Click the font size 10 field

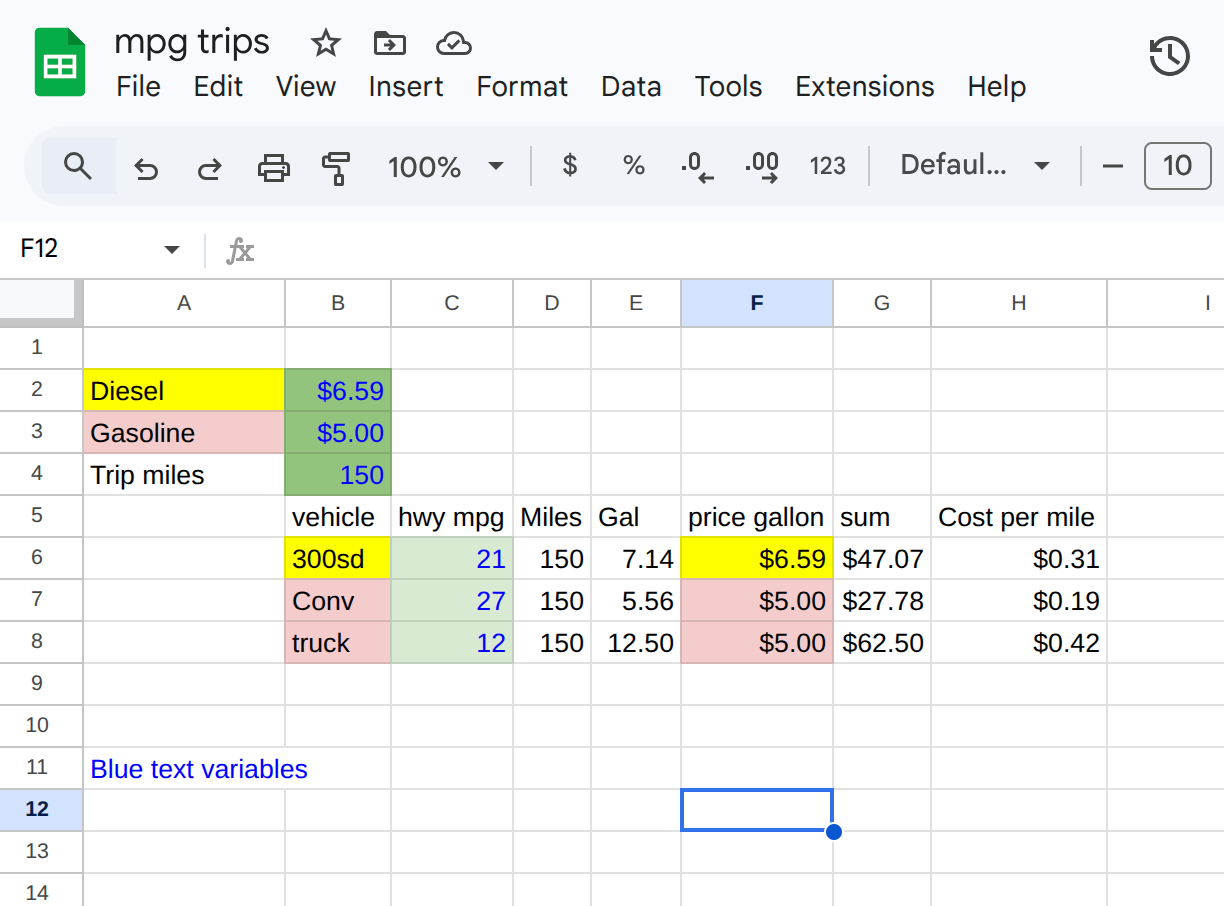point(1178,166)
